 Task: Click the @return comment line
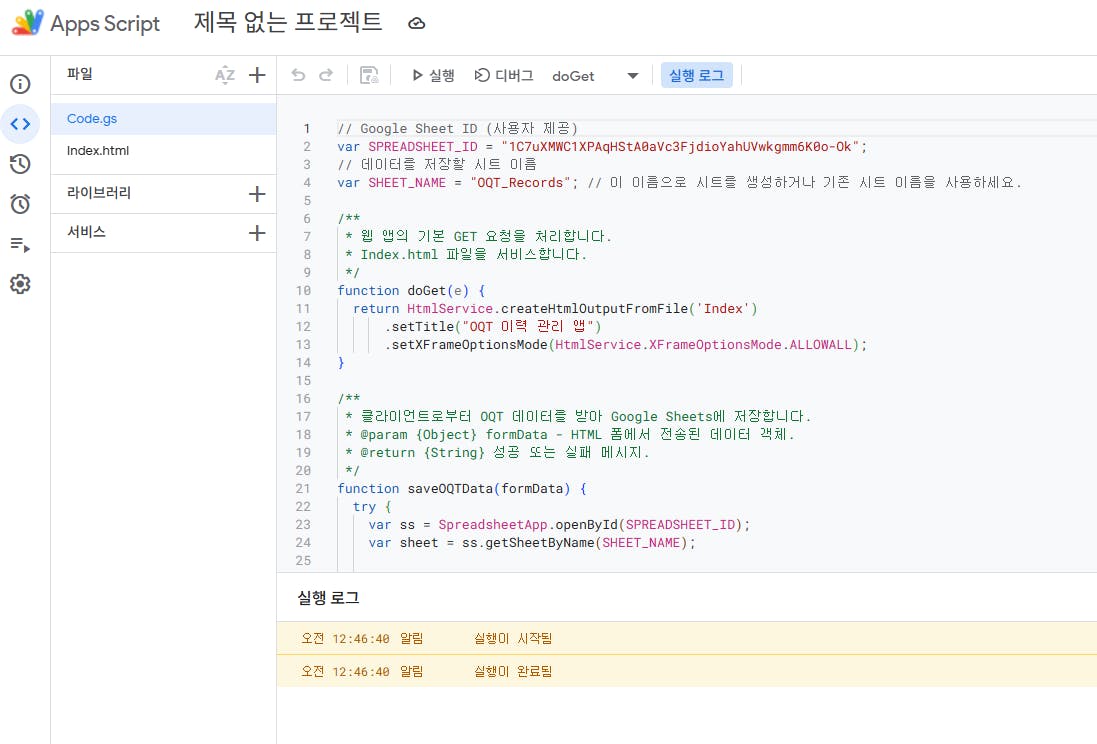click(497, 453)
